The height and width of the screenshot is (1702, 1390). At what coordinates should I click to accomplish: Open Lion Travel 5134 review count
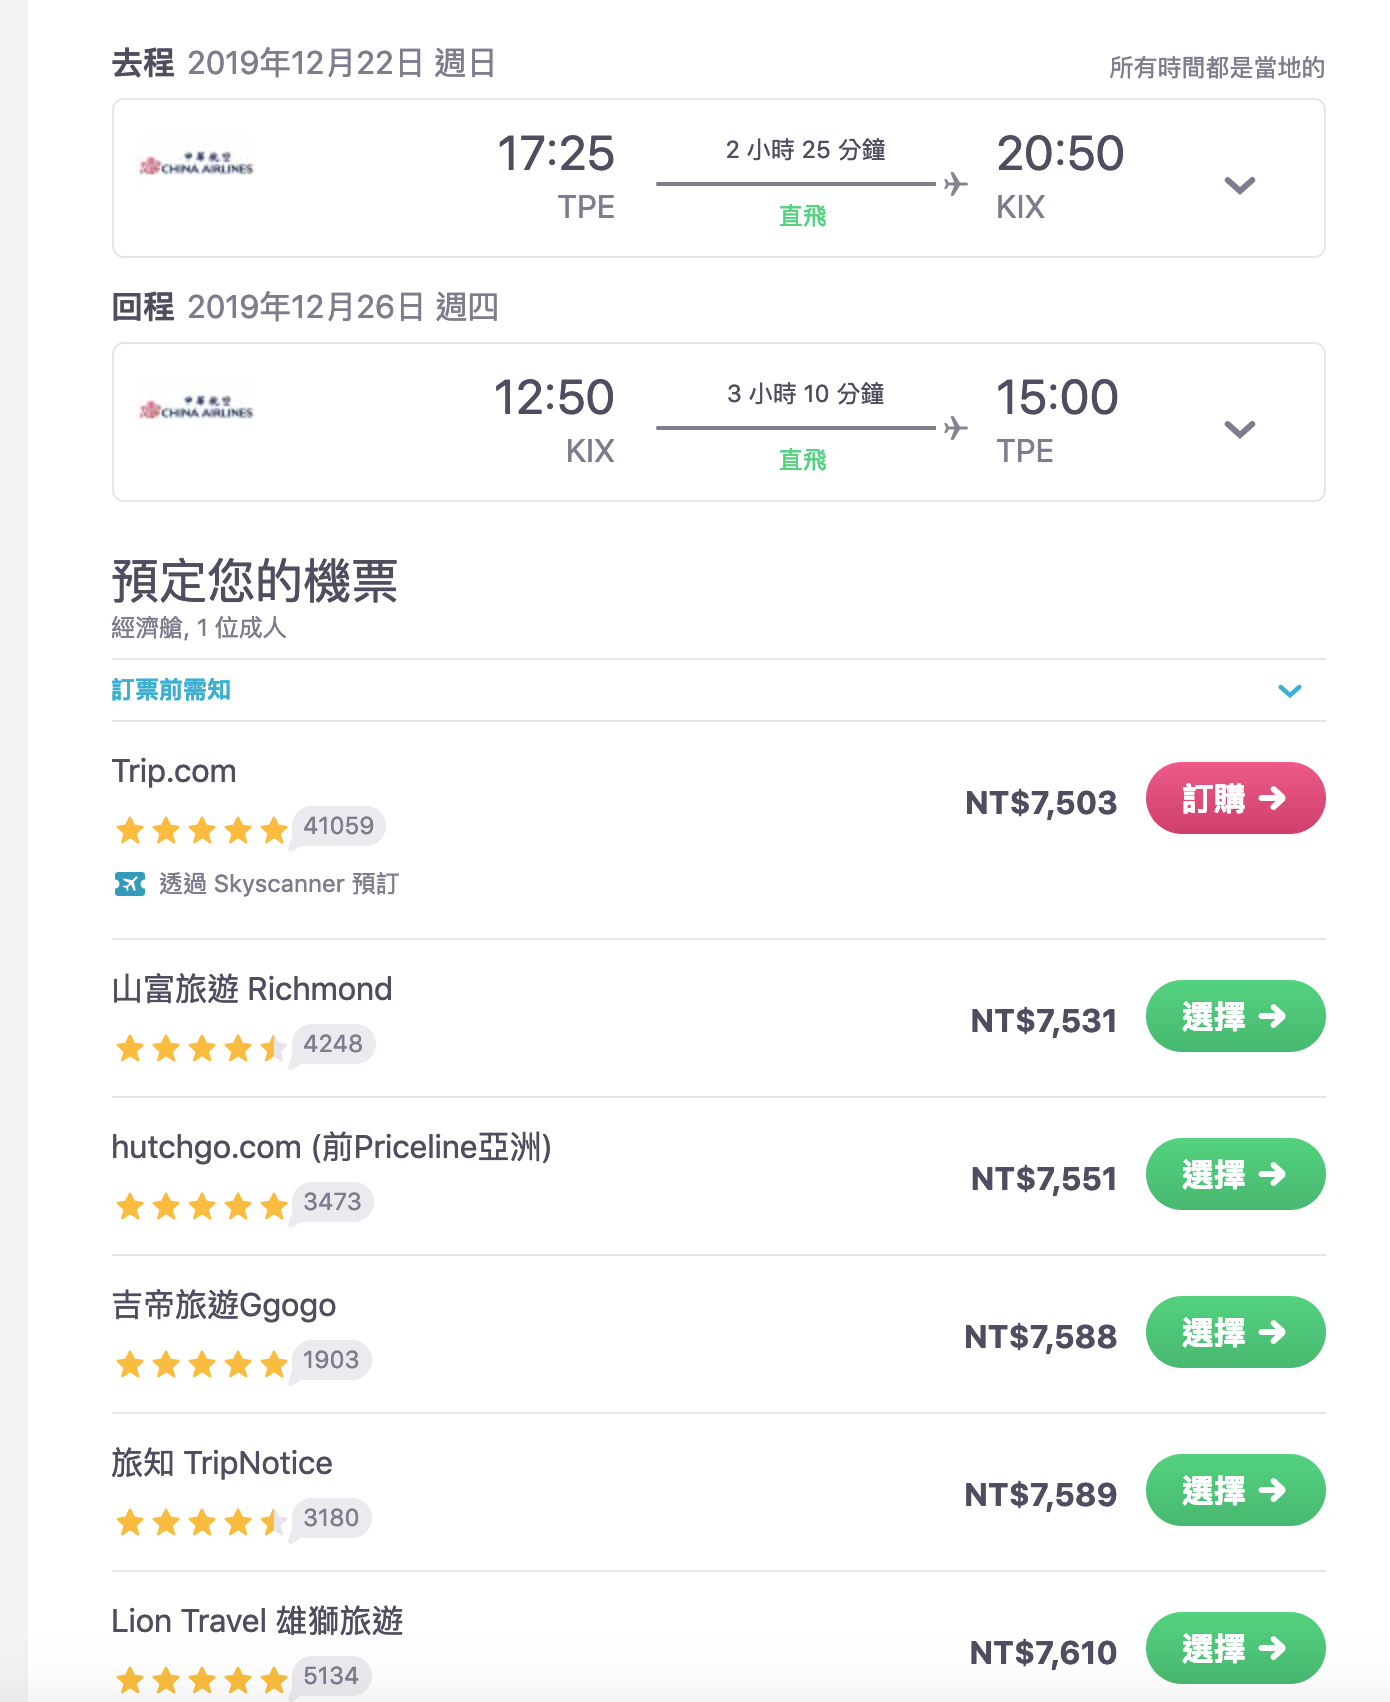coord(331,1676)
